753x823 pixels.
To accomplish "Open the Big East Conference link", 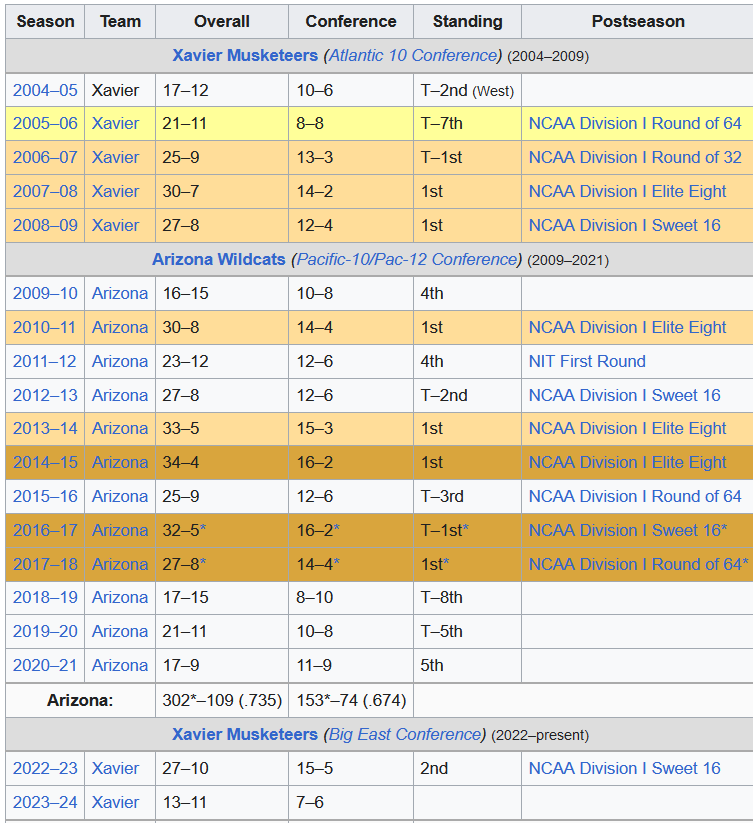I will coord(405,734).
